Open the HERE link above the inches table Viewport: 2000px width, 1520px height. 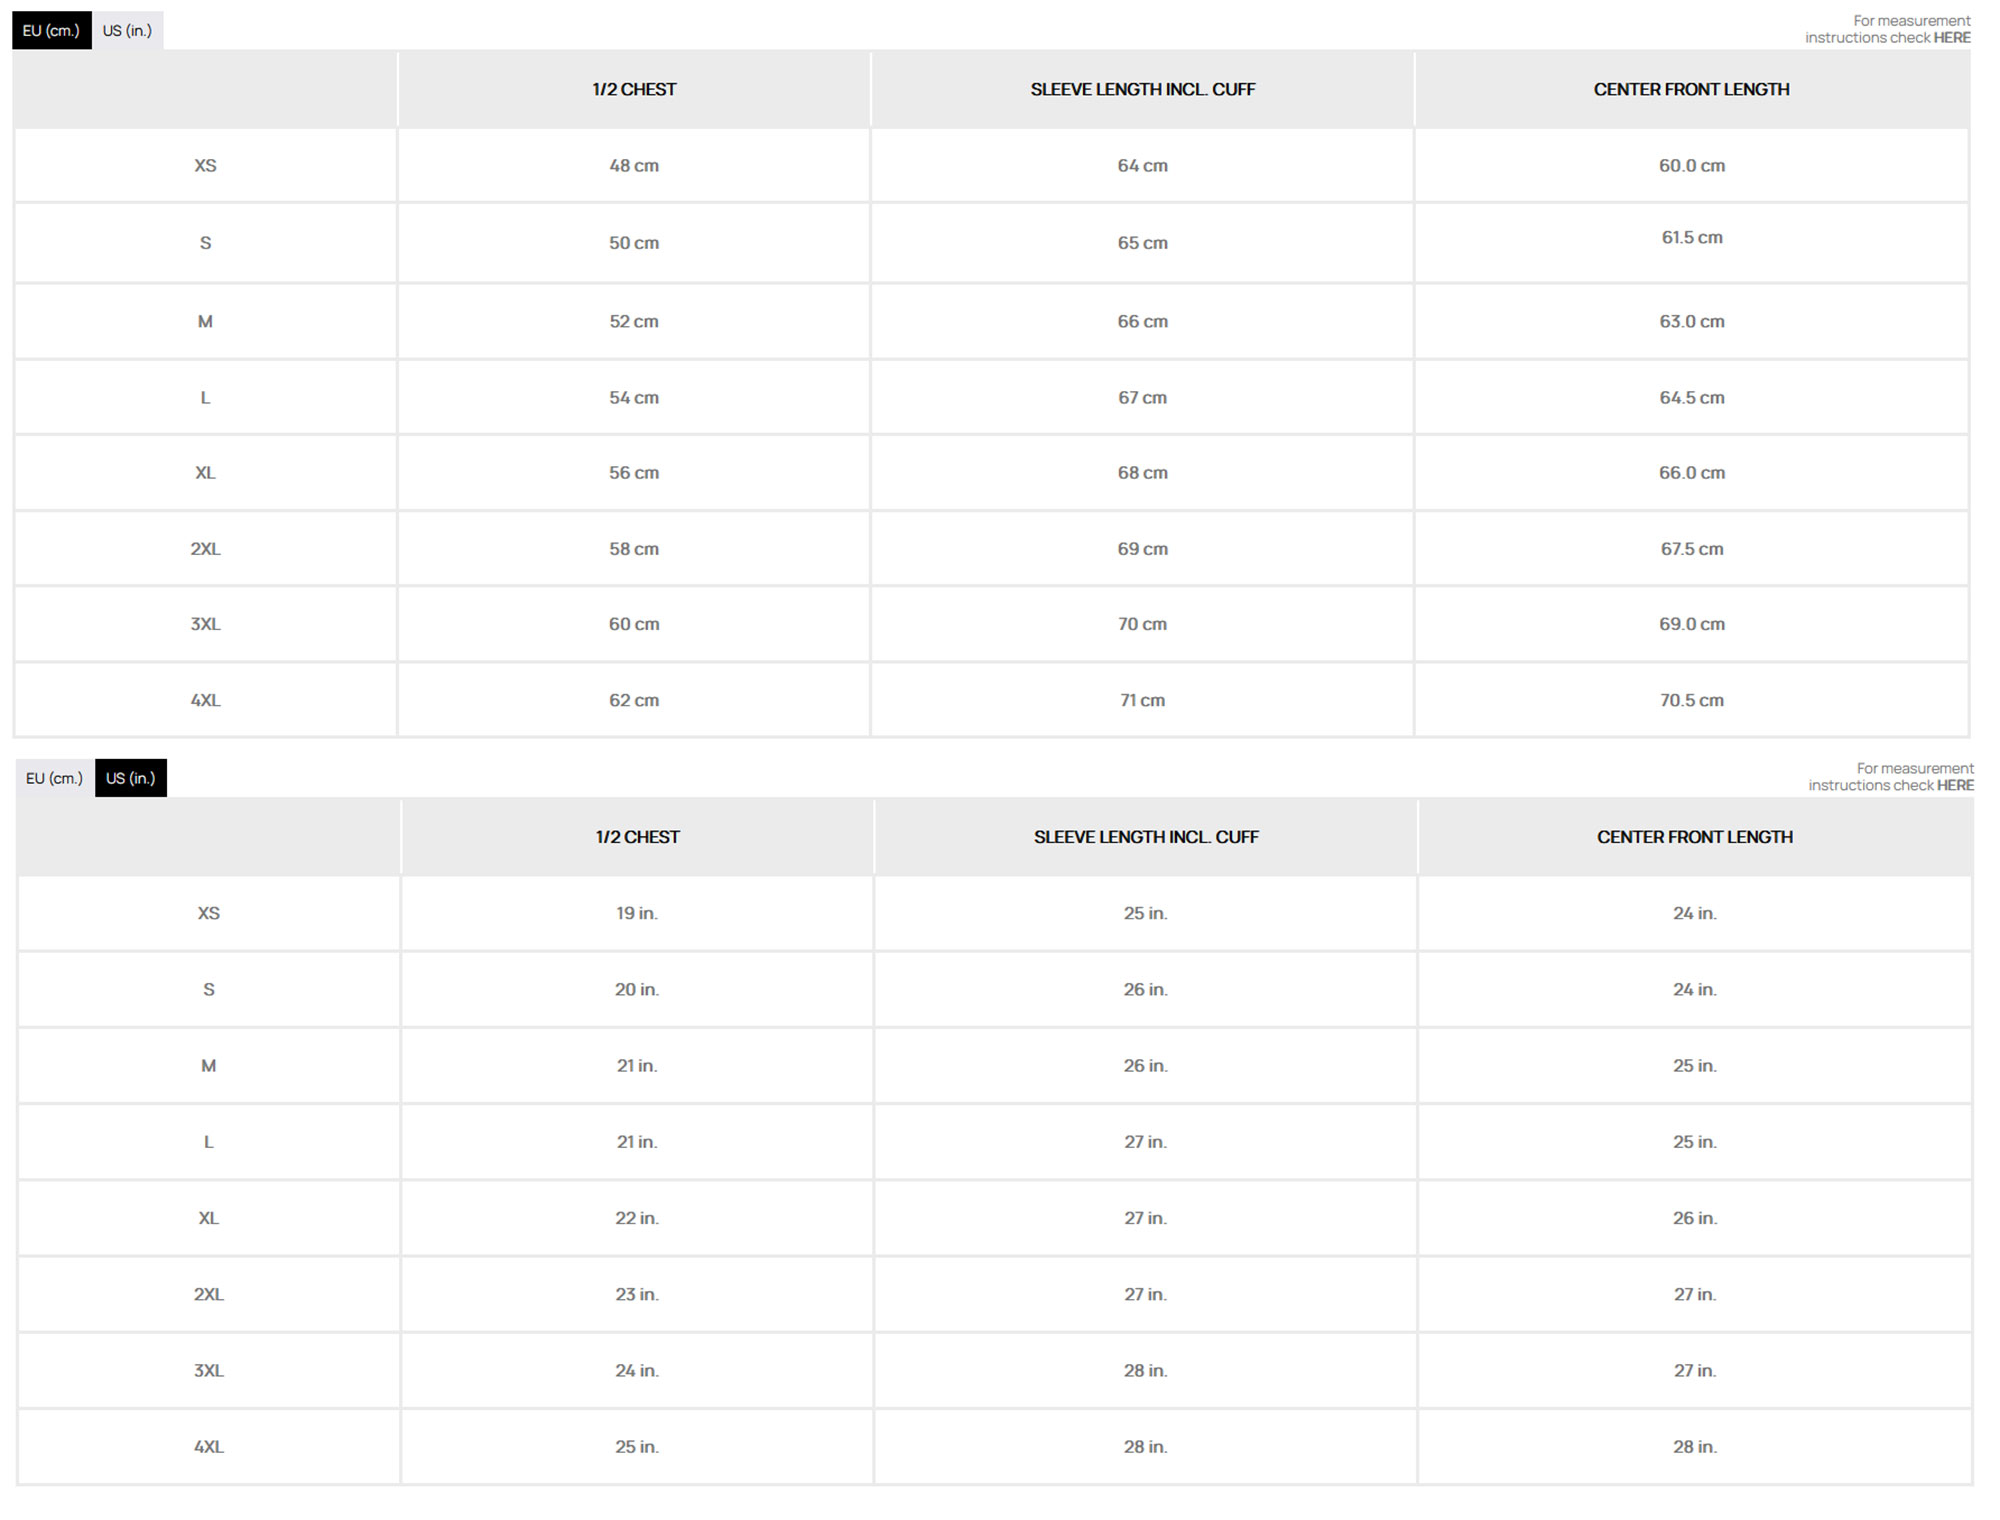click(x=1955, y=785)
